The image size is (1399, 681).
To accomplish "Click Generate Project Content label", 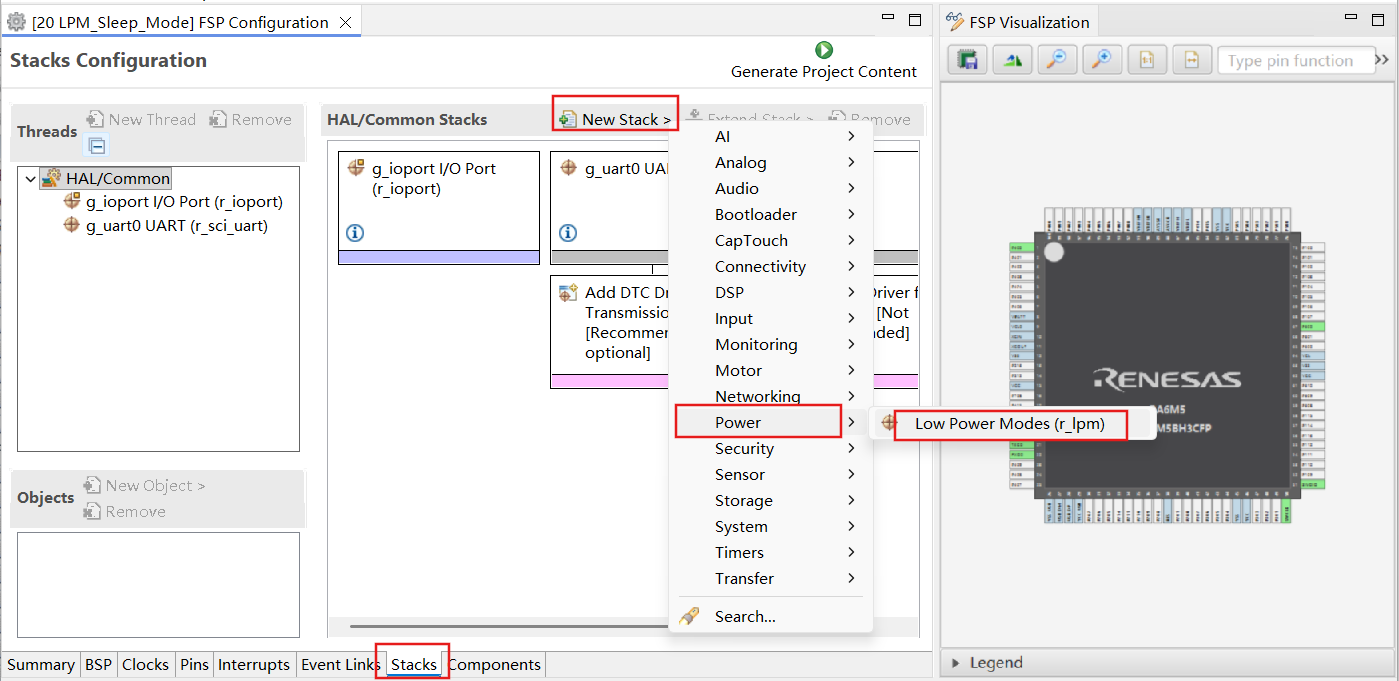I will coord(824,72).
